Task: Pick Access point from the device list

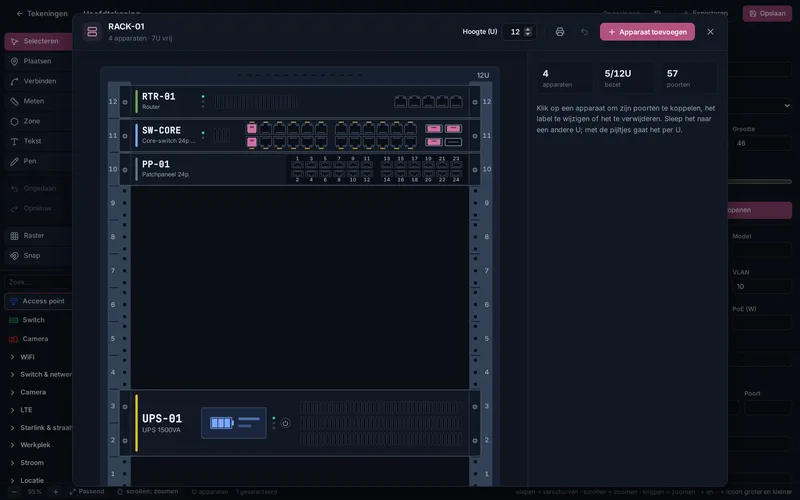Action: [39, 301]
